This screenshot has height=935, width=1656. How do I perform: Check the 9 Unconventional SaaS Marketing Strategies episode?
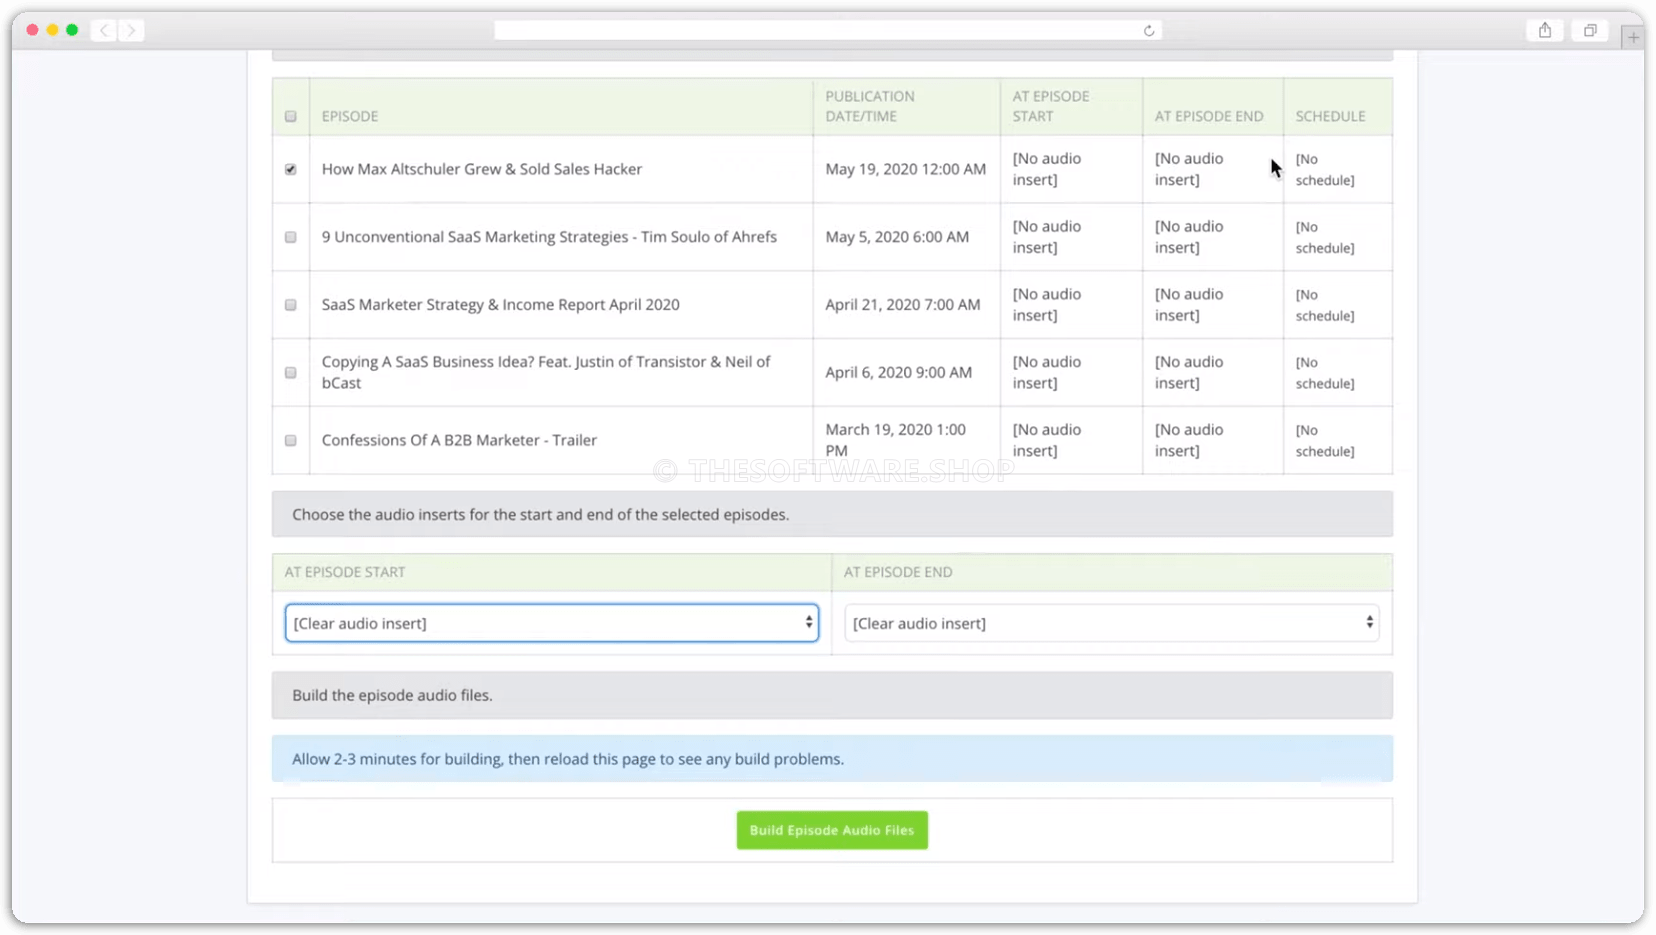pos(291,237)
